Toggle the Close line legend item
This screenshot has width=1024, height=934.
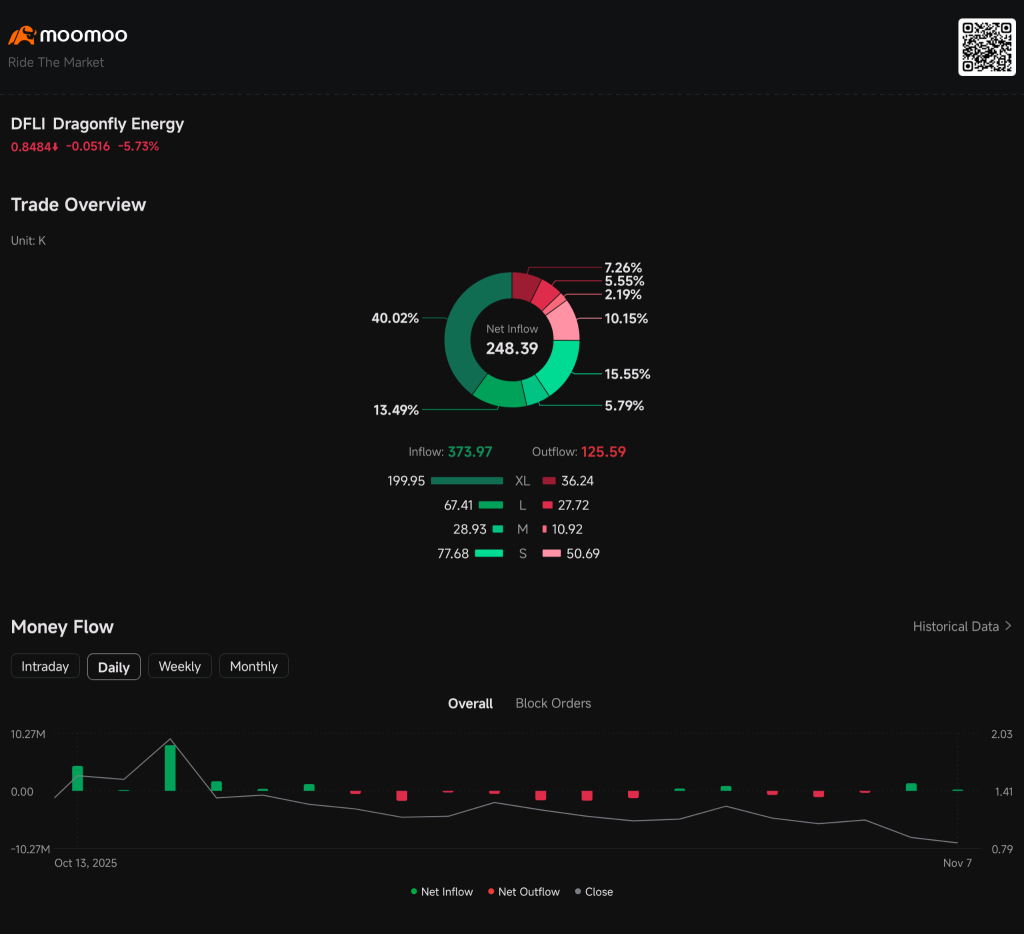[578, 892]
